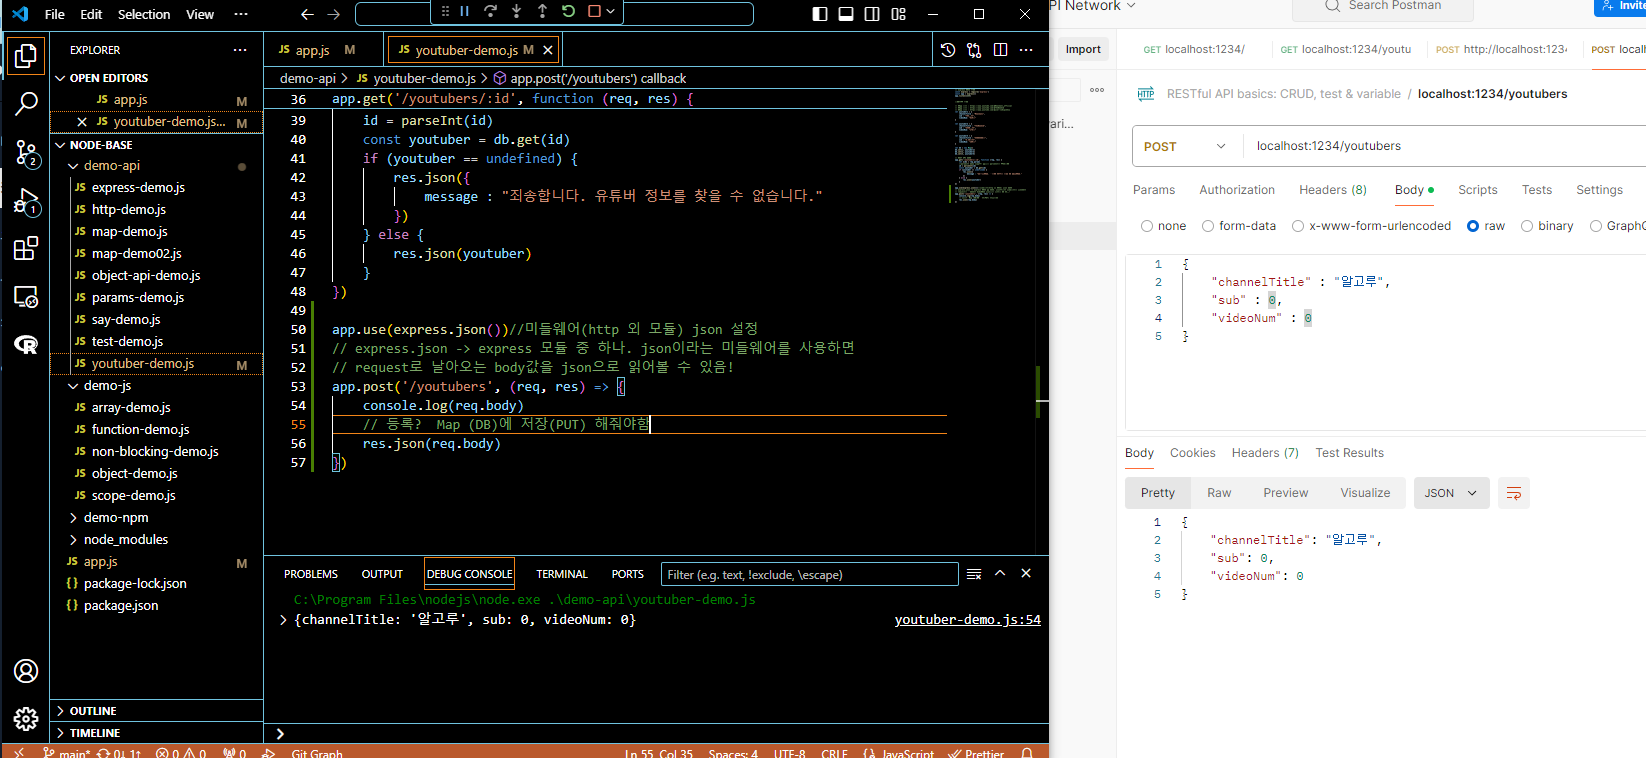Select raw body type radio
Image resolution: width=1646 pixels, height=758 pixels.
[1473, 226]
